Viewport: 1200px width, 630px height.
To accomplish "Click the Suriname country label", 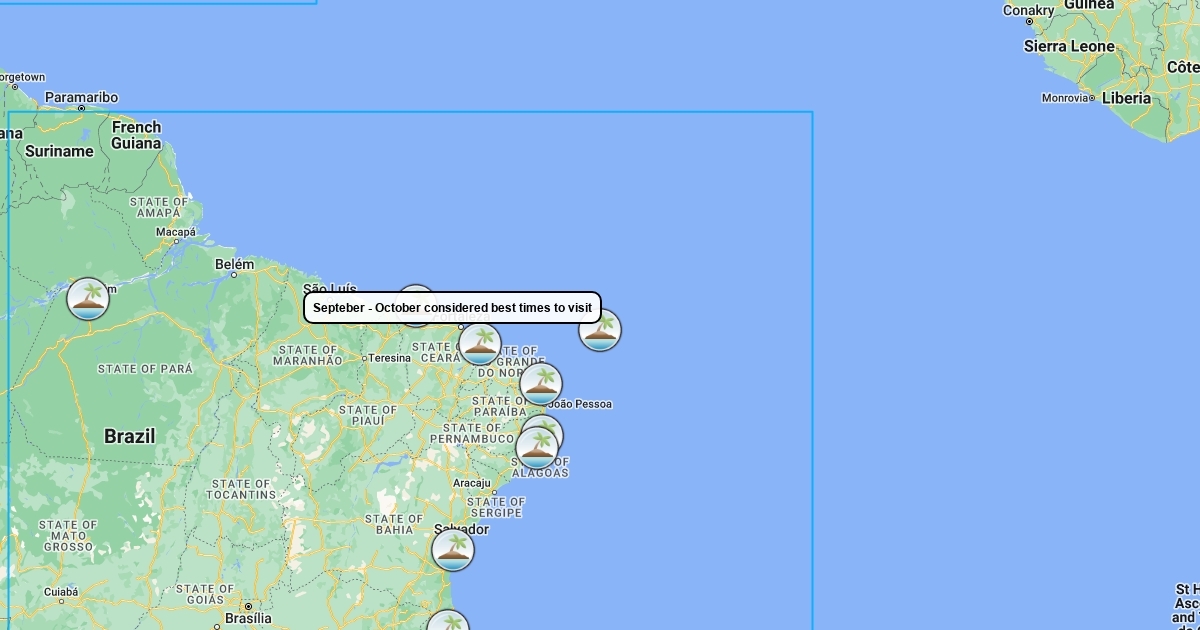I will (x=59, y=151).
